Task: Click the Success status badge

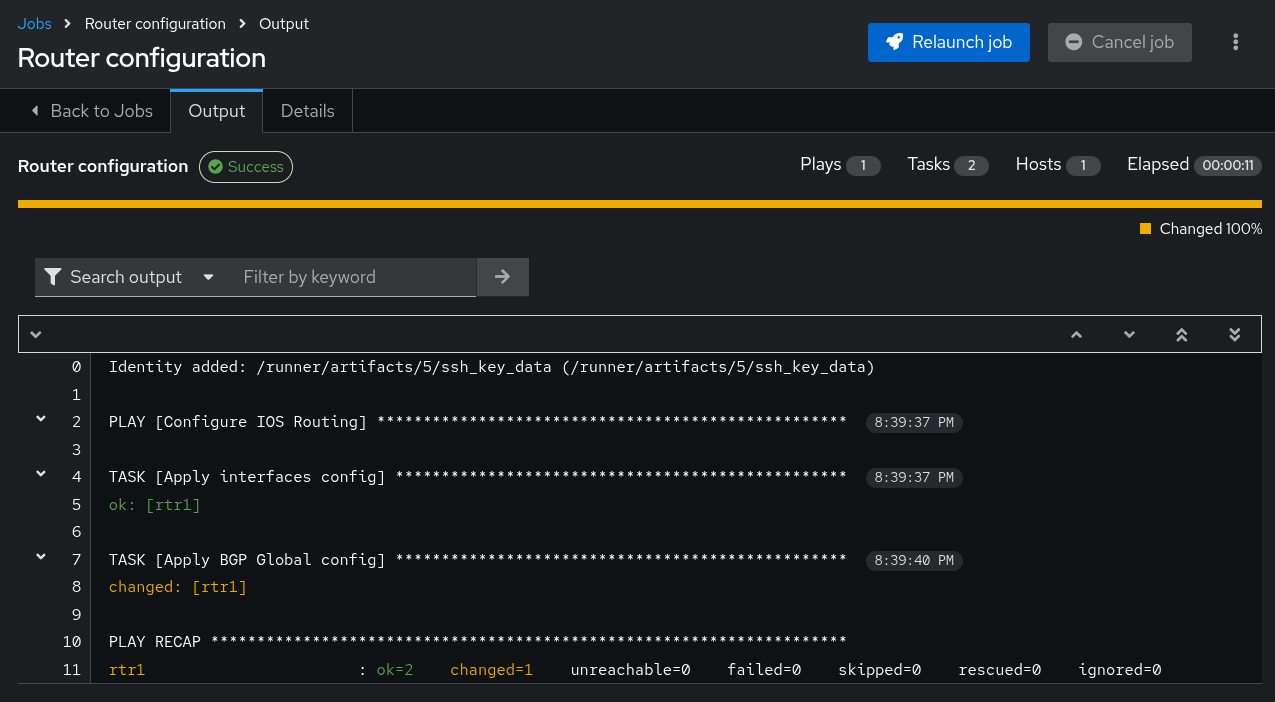Action: click(x=246, y=167)
